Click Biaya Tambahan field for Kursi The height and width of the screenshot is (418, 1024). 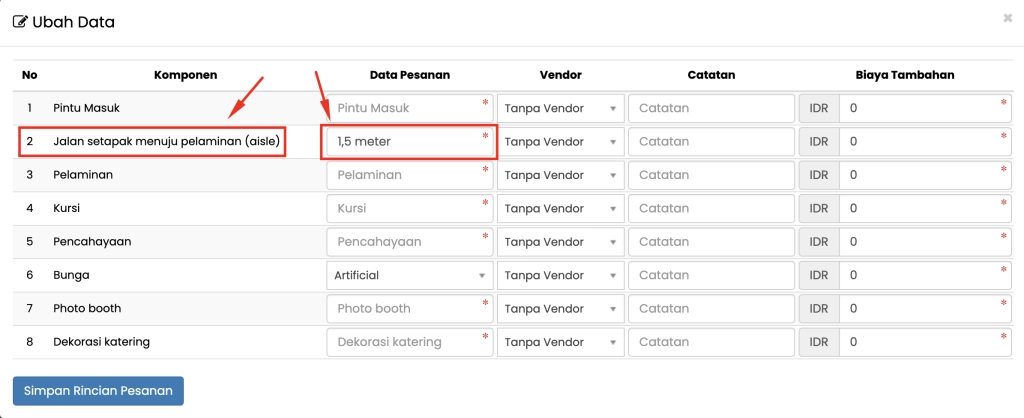(924, 208)
